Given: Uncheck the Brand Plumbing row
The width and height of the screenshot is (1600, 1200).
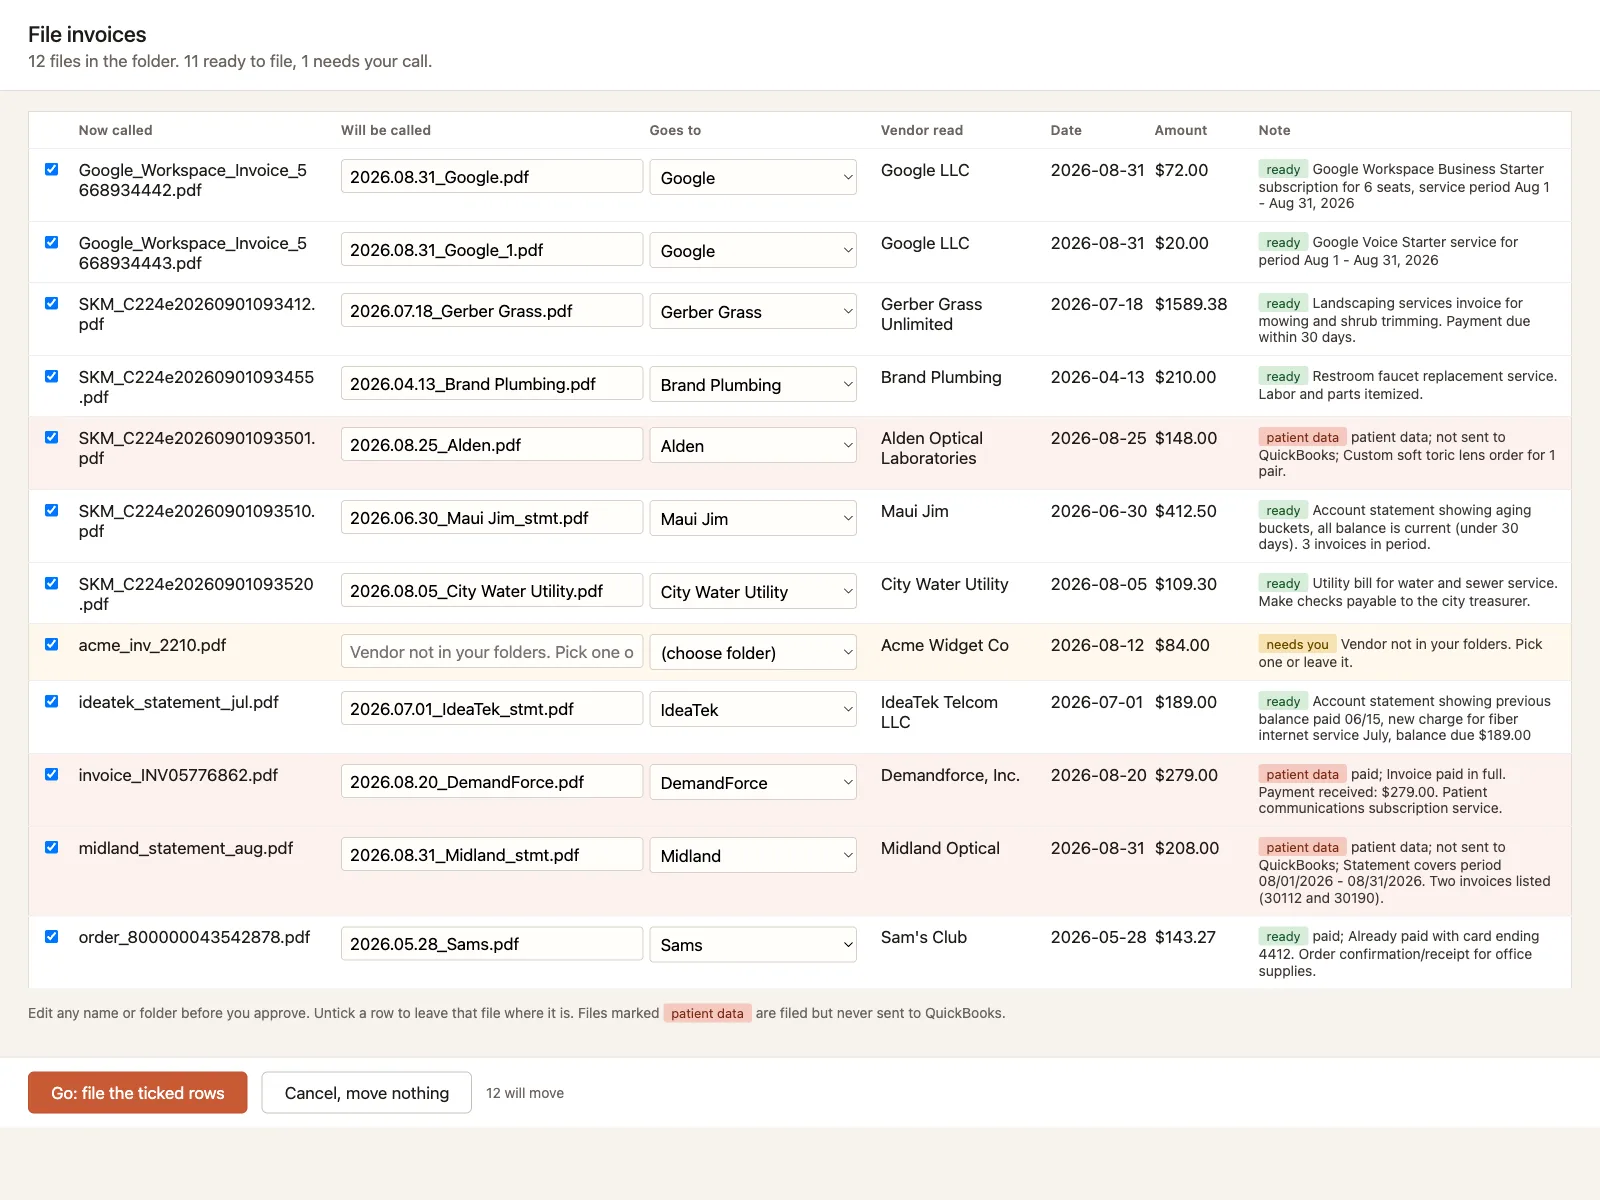Looking at the screenshot, I should click(51, 376).
